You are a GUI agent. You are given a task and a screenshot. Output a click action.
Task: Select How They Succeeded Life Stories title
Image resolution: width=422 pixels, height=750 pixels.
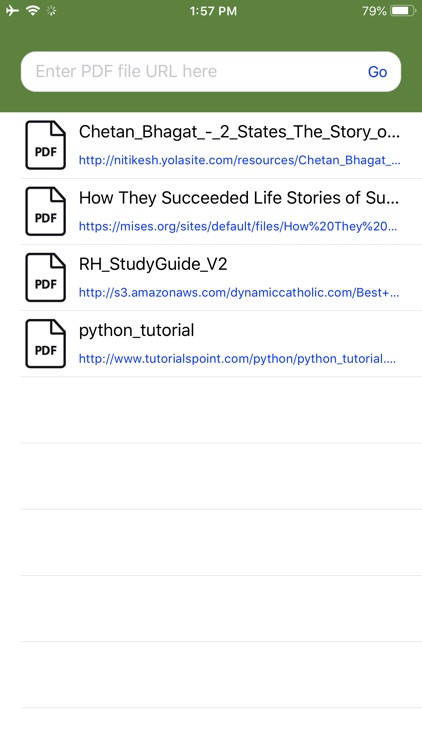239,198
